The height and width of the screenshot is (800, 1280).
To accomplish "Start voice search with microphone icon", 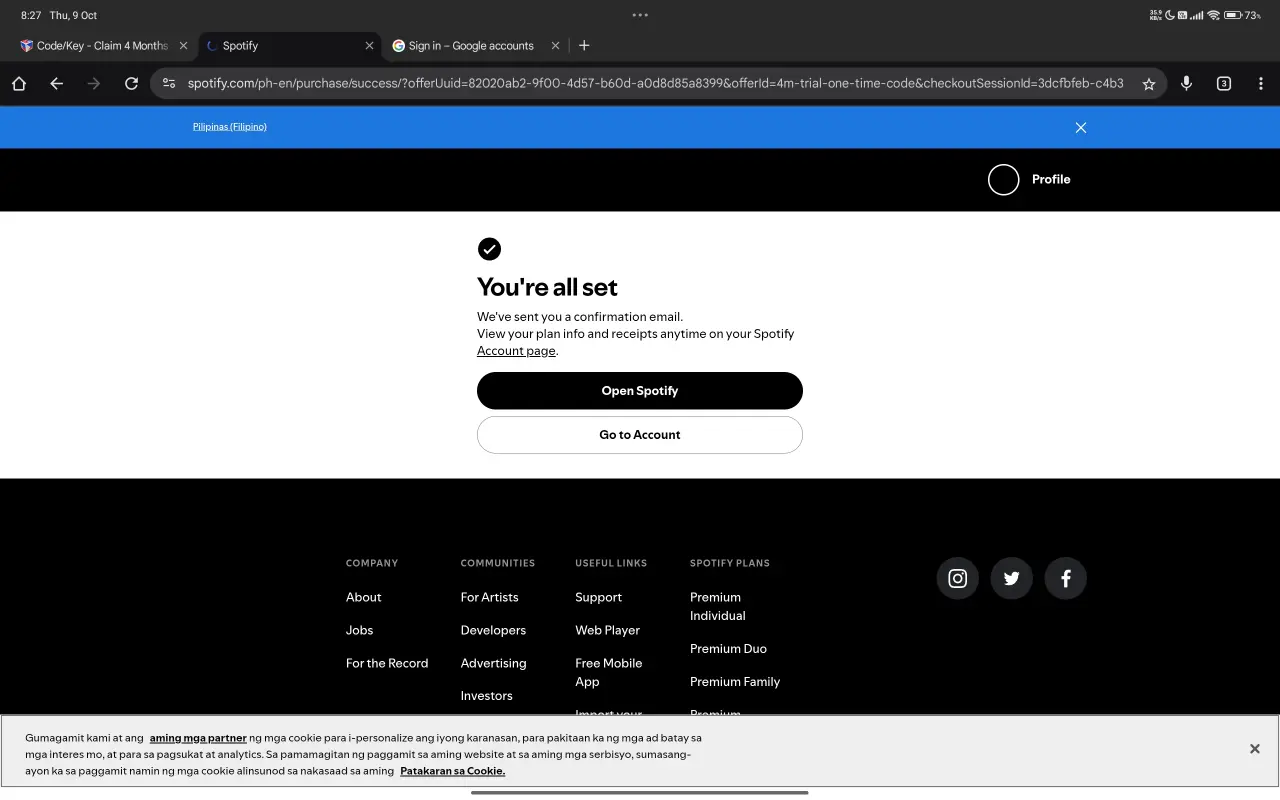I will pos(1186,84).
